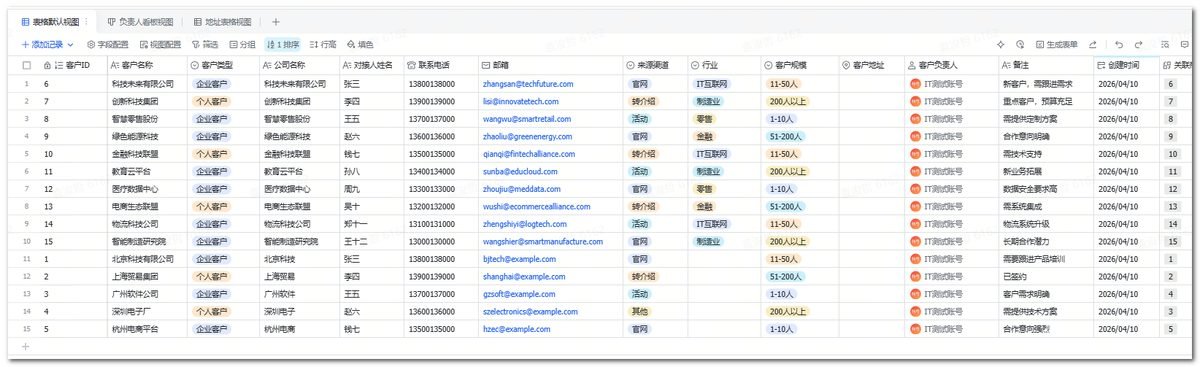This screenshot has width=1200, height=367.
Task: Click contact name 郑十一
Action: (x=356, y=224)
